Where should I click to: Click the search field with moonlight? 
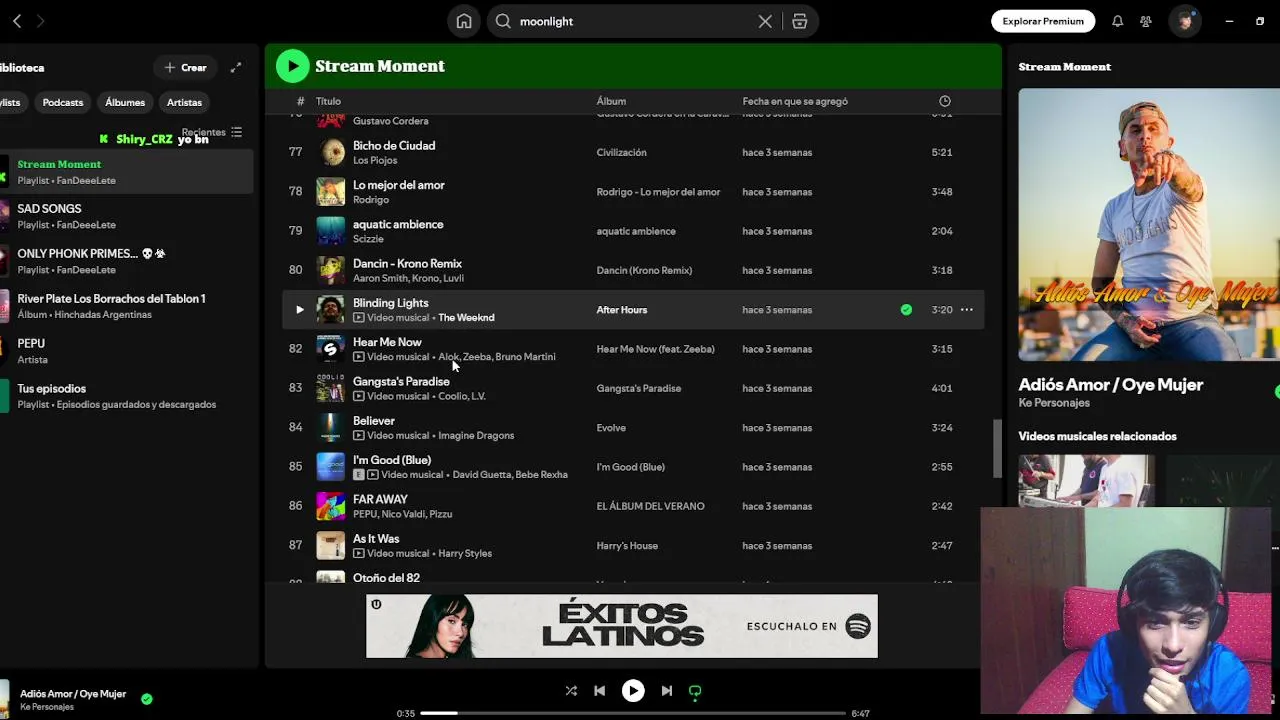pyautogui.click(x=635, y=21)
